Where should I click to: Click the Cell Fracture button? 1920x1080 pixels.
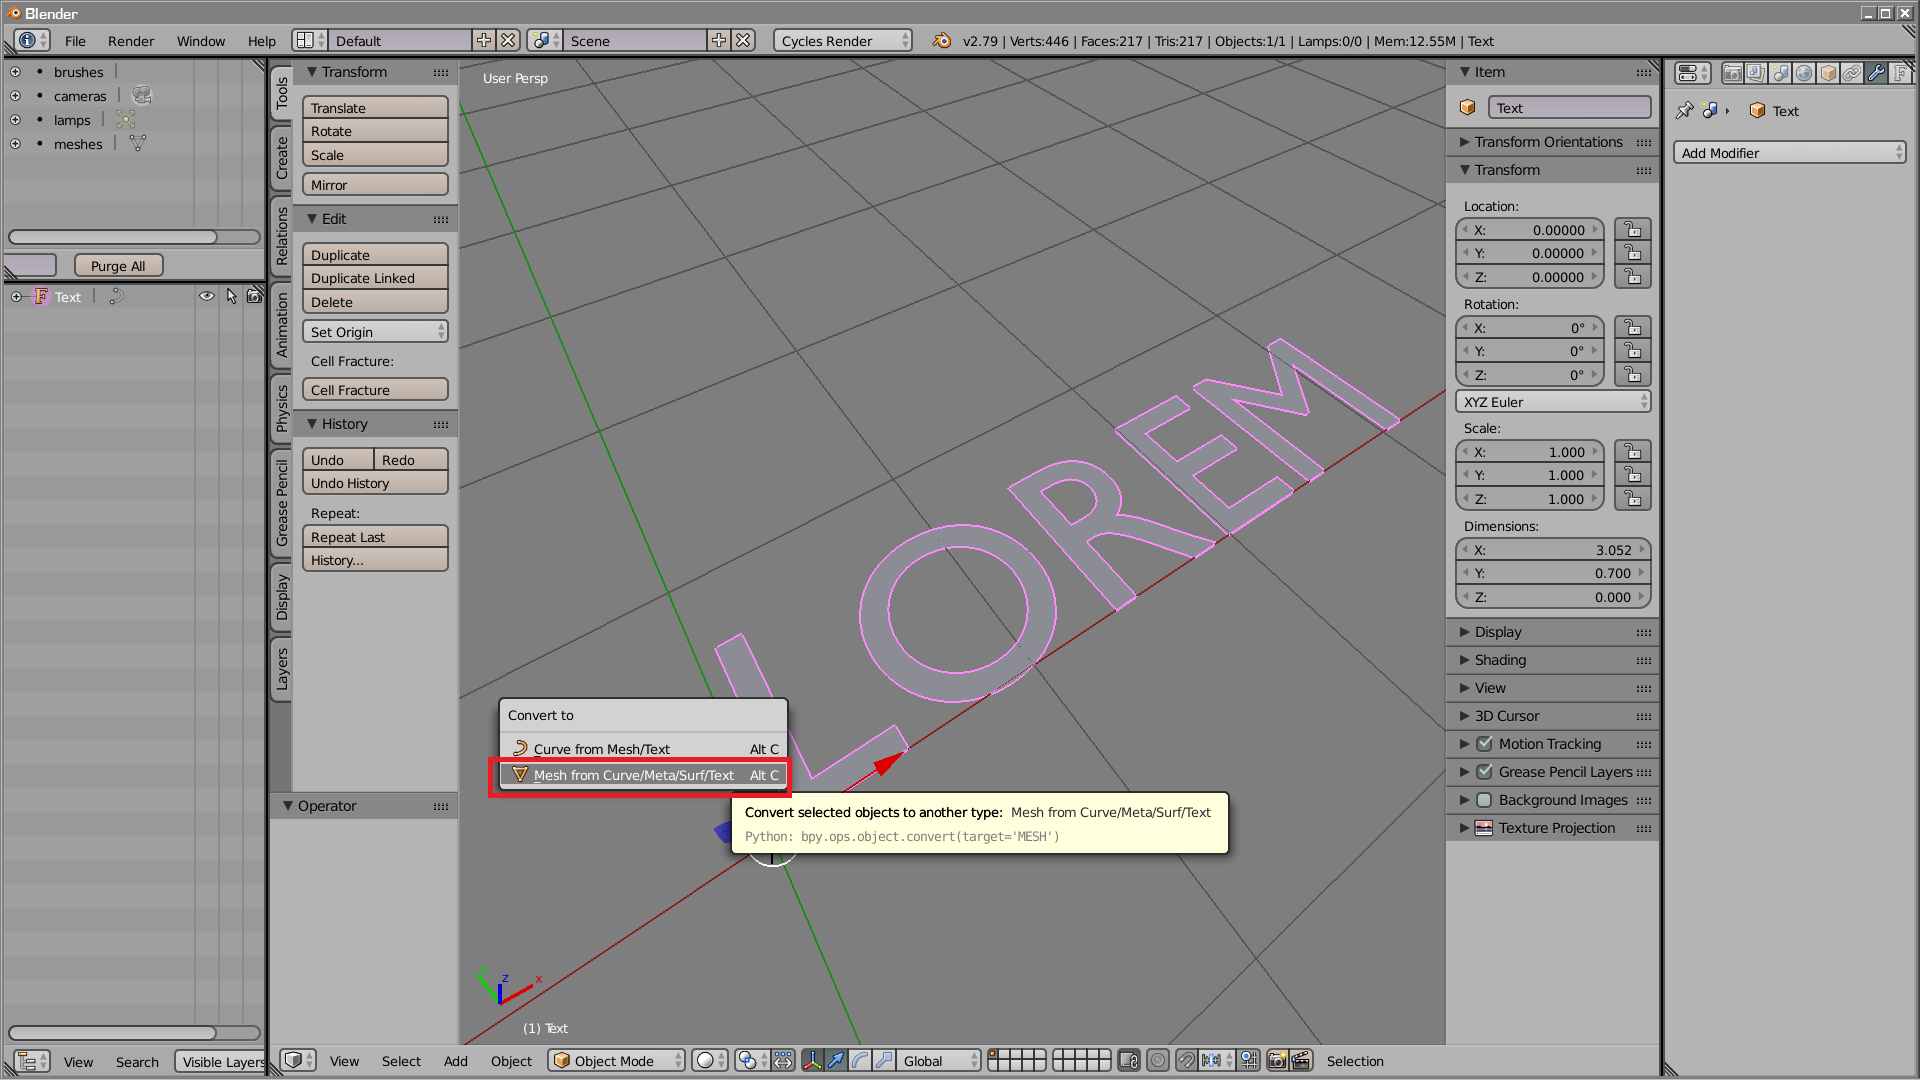(x=375, y=390)
